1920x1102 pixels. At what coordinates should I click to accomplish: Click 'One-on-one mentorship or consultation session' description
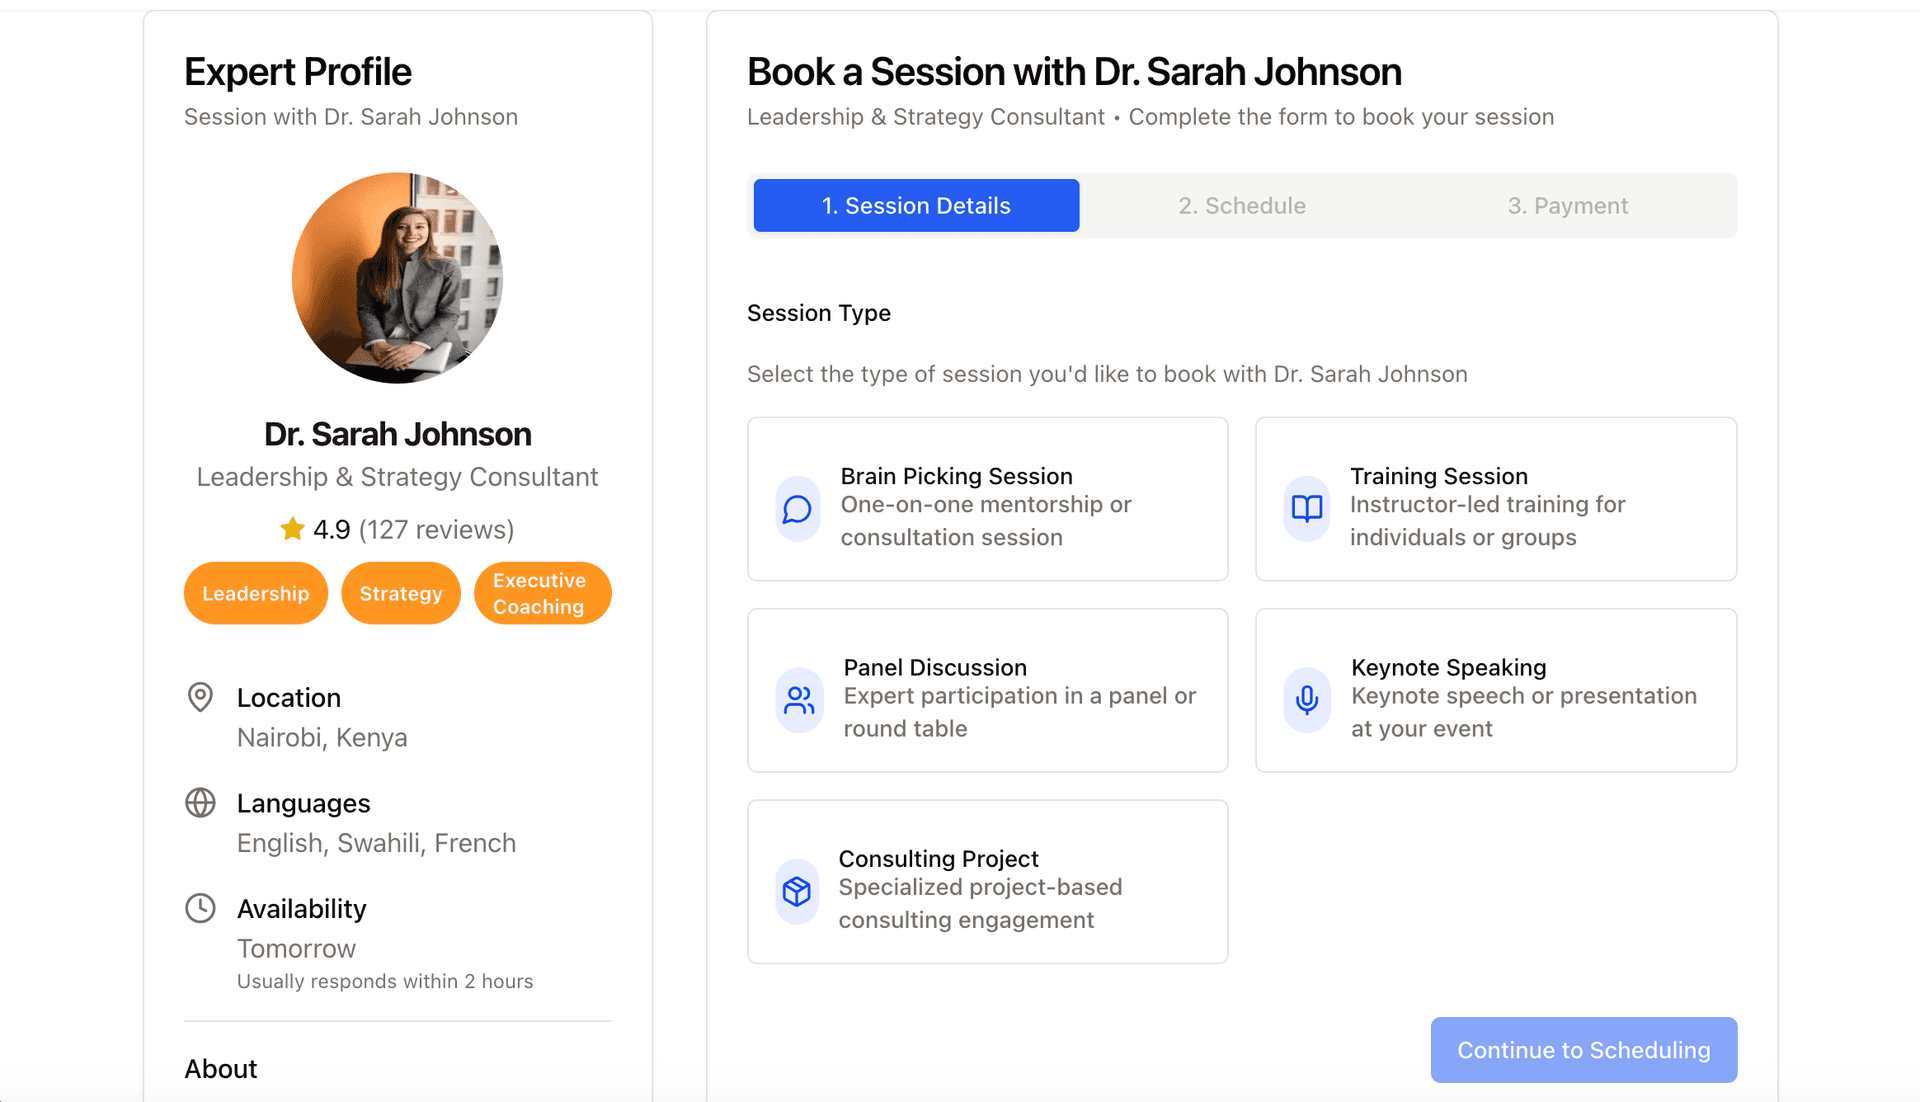point(986,521)
